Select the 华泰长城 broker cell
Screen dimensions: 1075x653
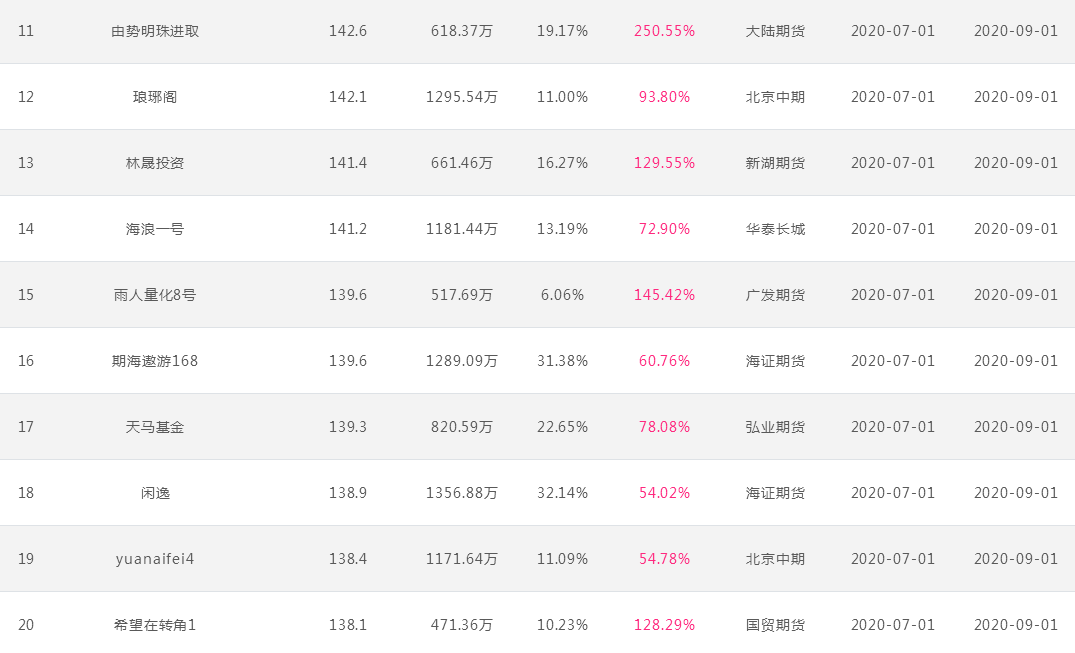tap(775, 229)
